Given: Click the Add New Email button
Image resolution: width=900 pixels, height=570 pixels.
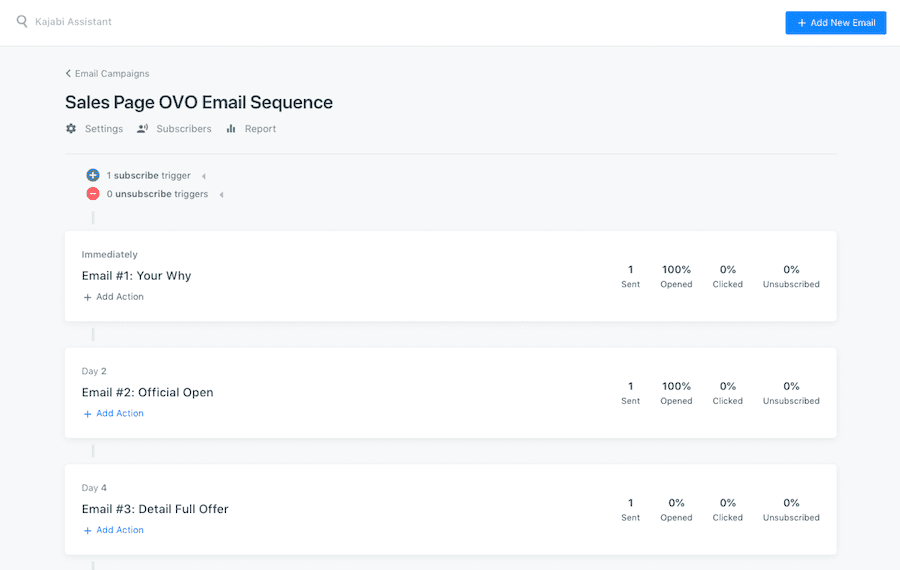Looking at the screenshot, I should pyautogui.click(x=835, y=23).
